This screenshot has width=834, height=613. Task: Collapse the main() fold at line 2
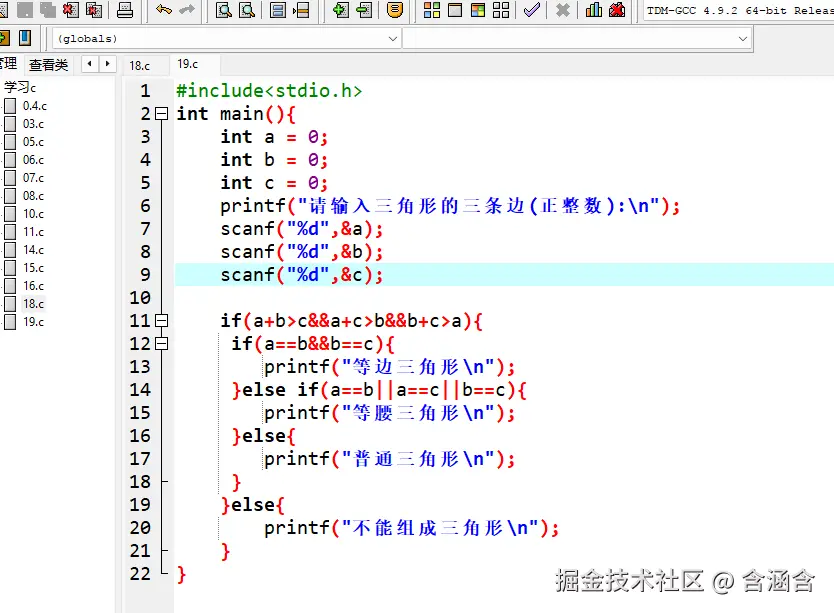[x=162, y=113]
